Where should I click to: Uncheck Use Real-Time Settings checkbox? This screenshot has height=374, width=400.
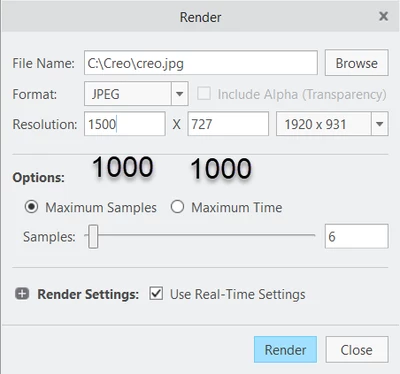point(156,294)
